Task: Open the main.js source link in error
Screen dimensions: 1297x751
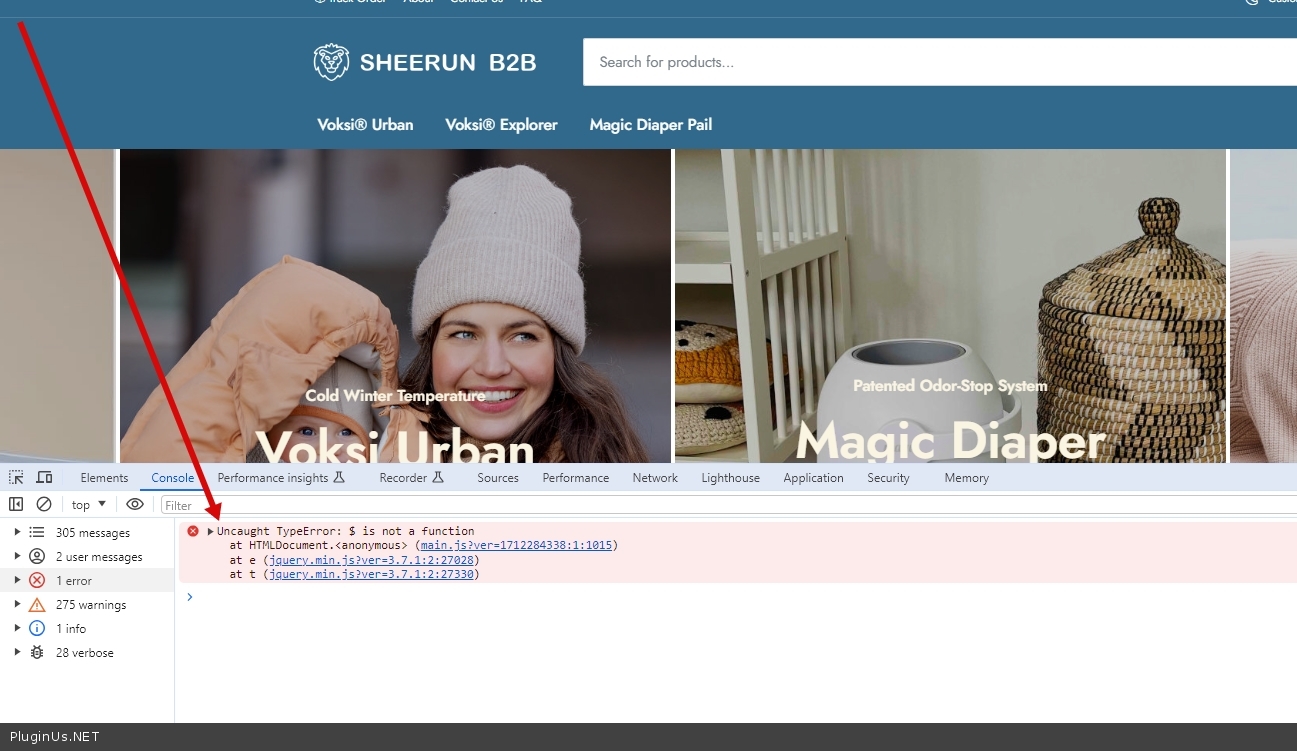Action: (x=516, y=546)
